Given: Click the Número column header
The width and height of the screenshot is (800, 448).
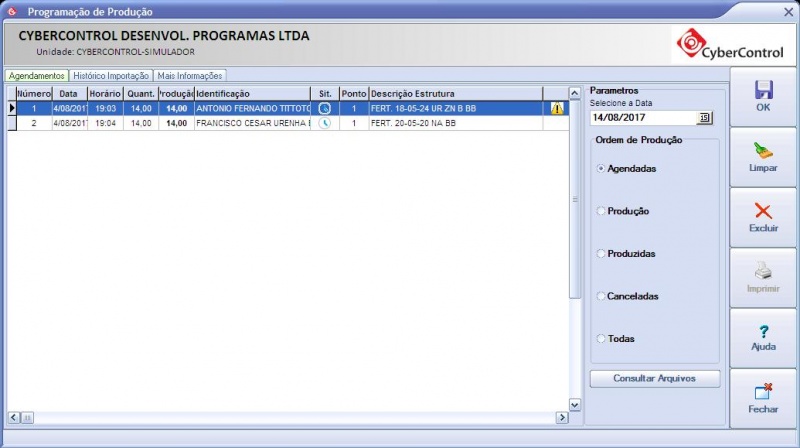Looking at the screenshot, I should click(x=34, y=94).
